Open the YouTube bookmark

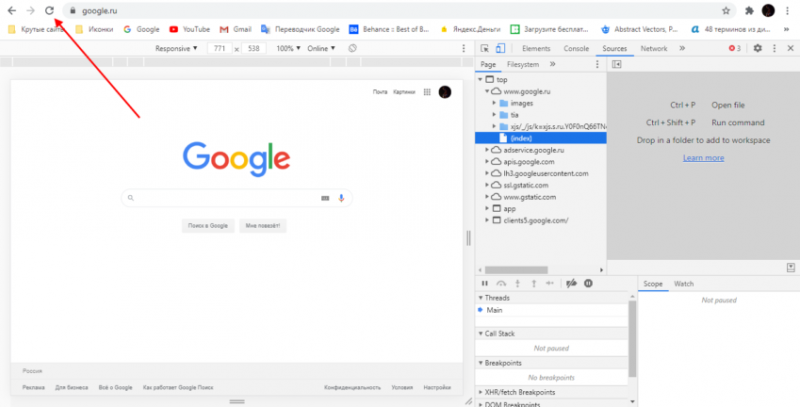pos(189,30)
